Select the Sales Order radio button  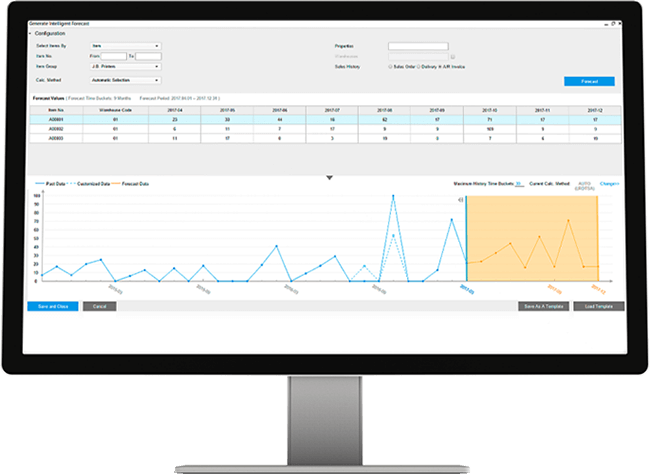click(x=389, y=68)
